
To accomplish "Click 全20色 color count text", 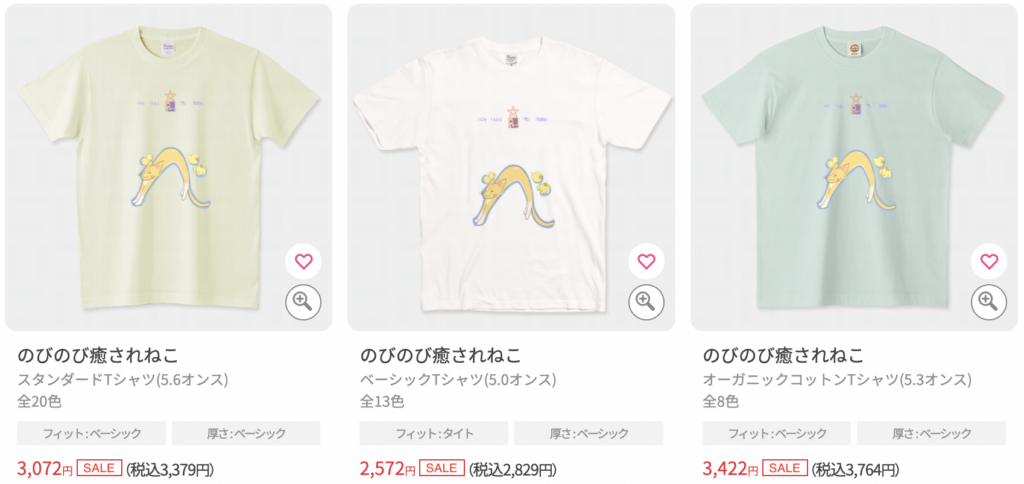I will pos(39,401).
